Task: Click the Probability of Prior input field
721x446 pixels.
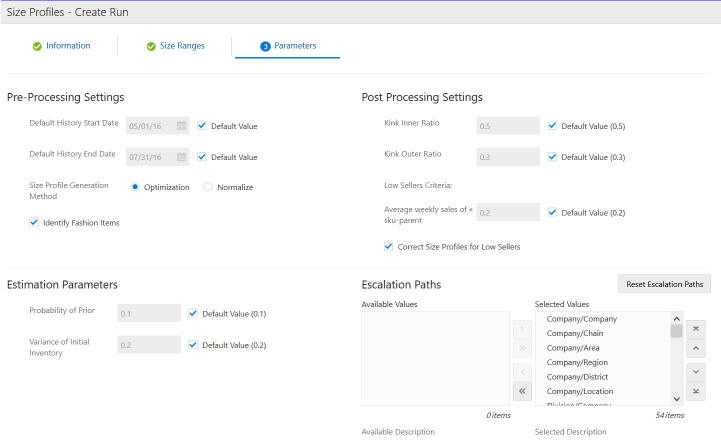Action: 149,313
